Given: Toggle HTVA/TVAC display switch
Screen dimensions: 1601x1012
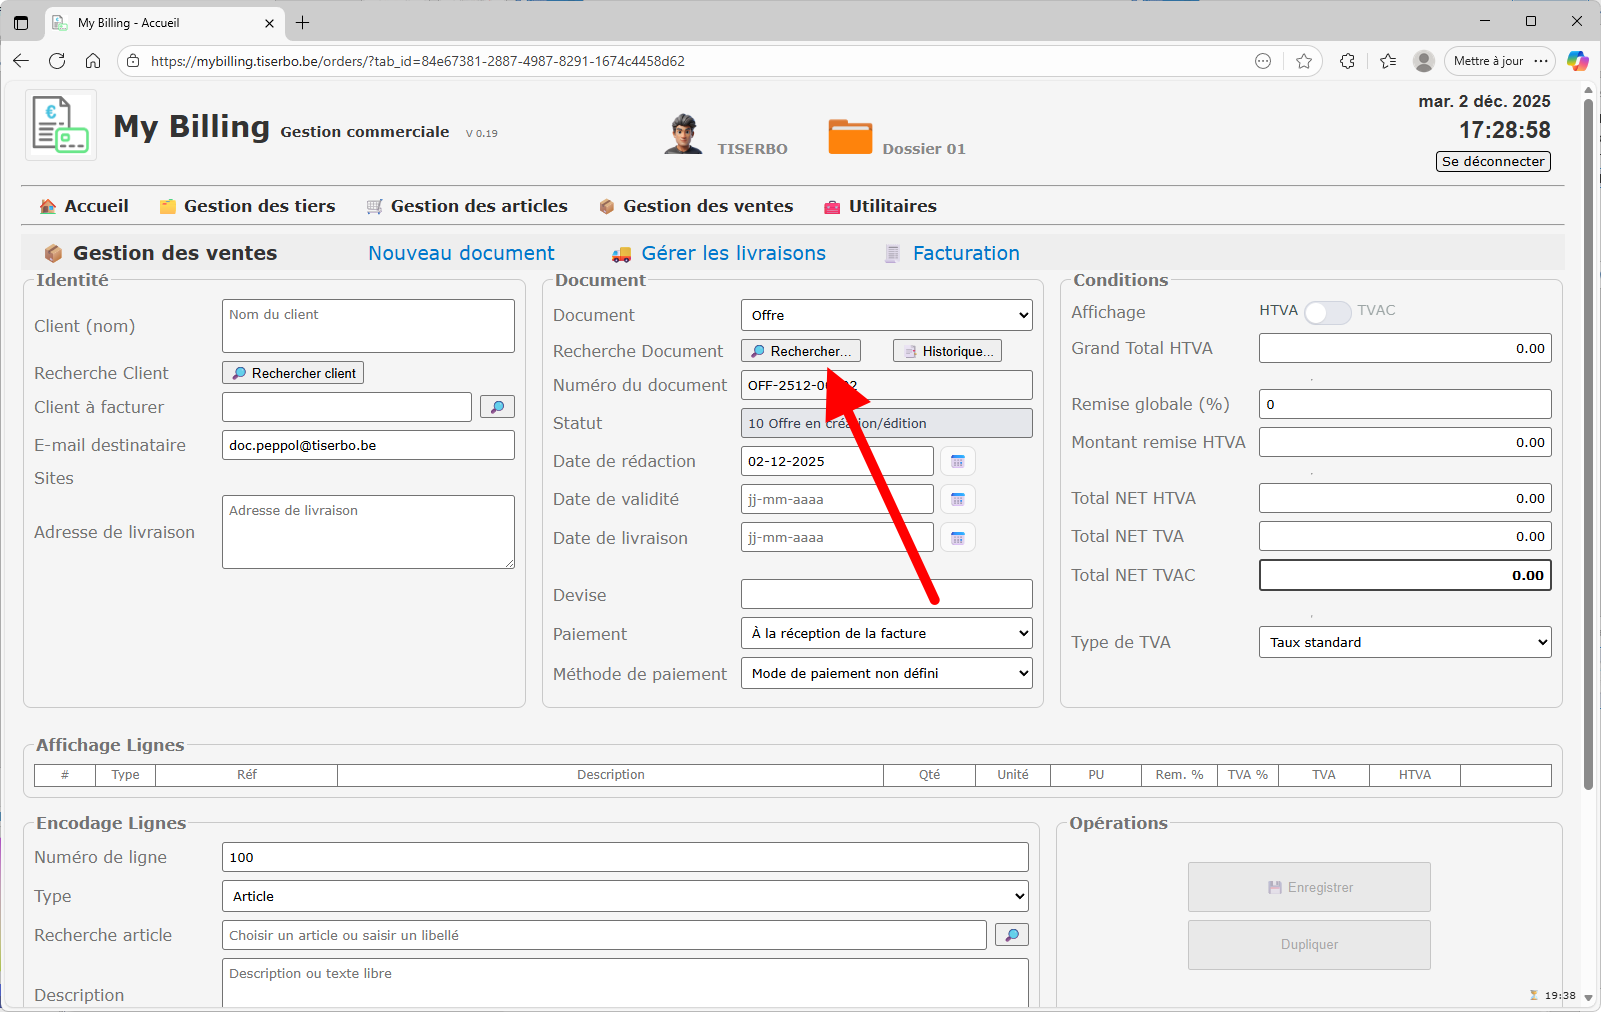Looking at the screenshot, I should point(1327,312).
